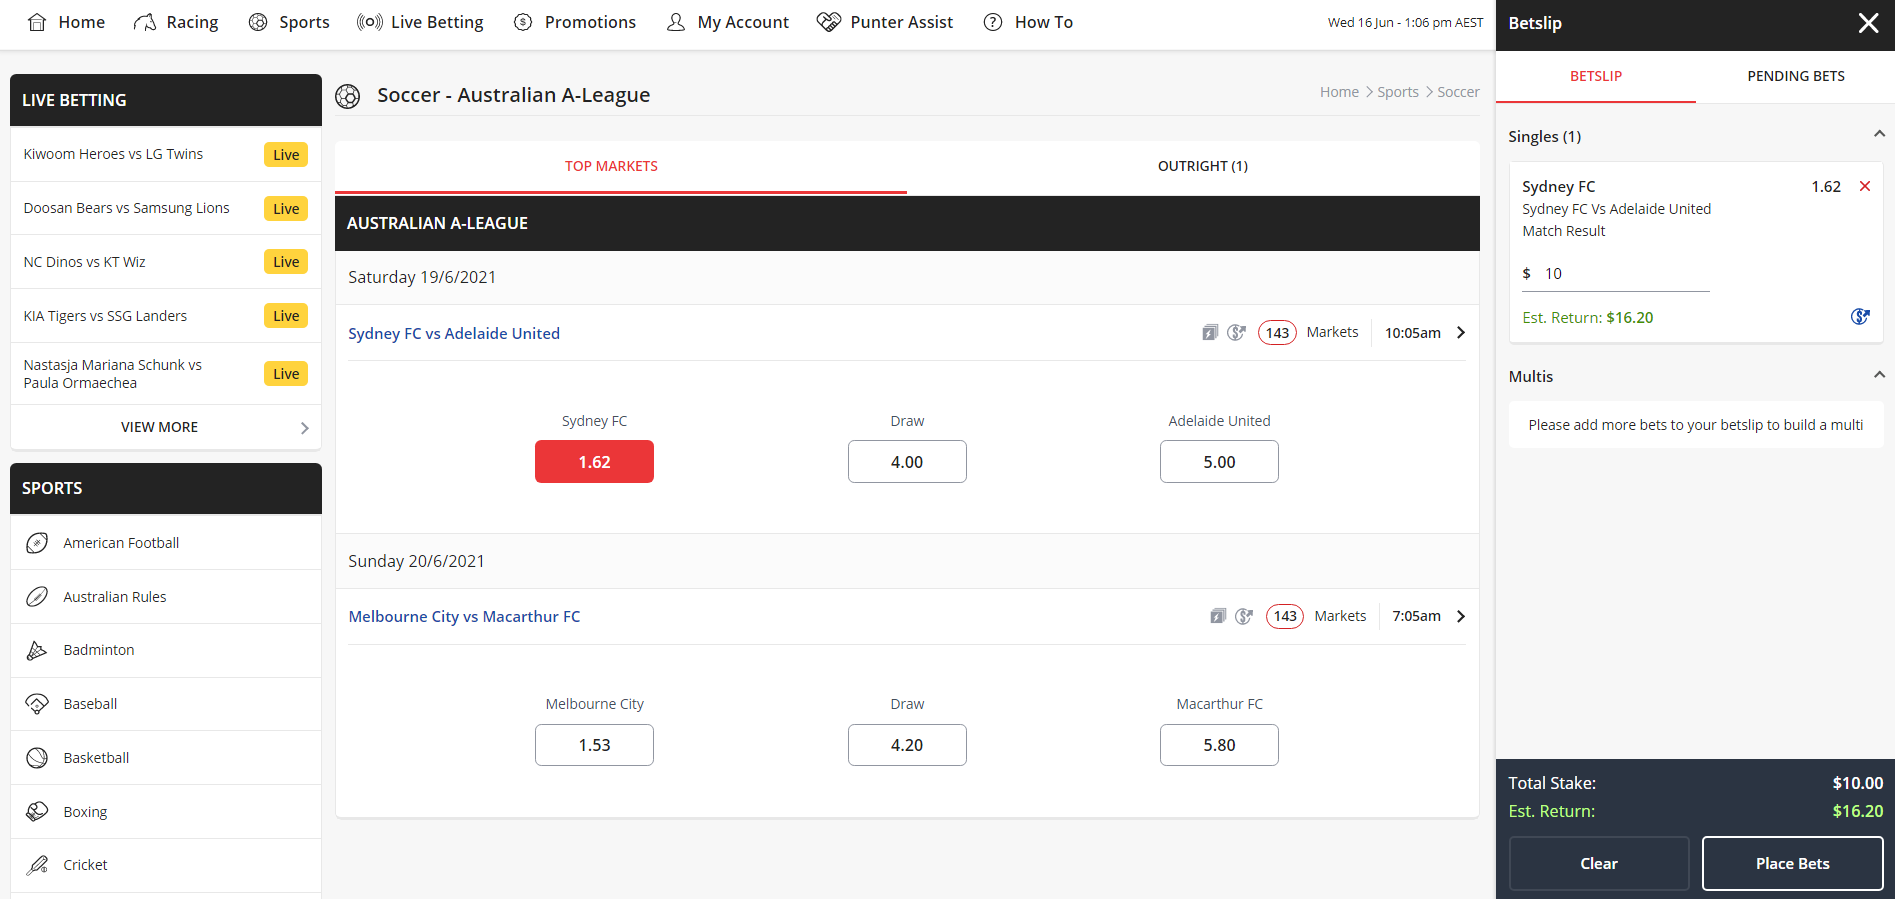Open Melbourne City match markets arrow
The width and height of the screenshot is (1895, 899).
pos(1461,616)
